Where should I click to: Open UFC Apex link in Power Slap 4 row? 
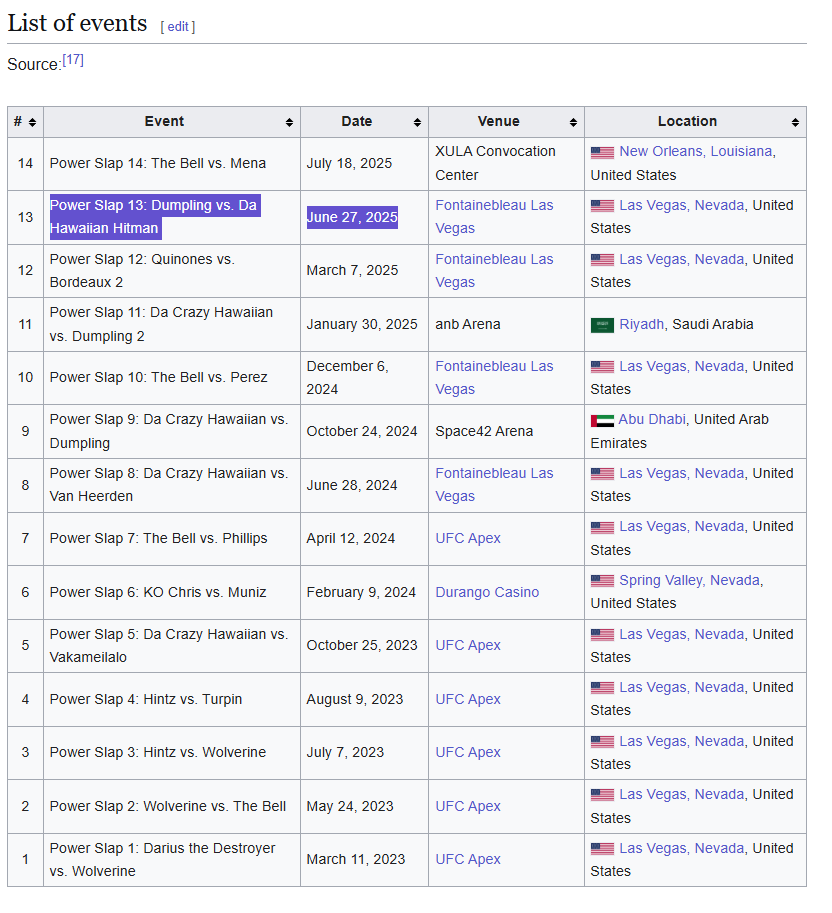point(468,699)
